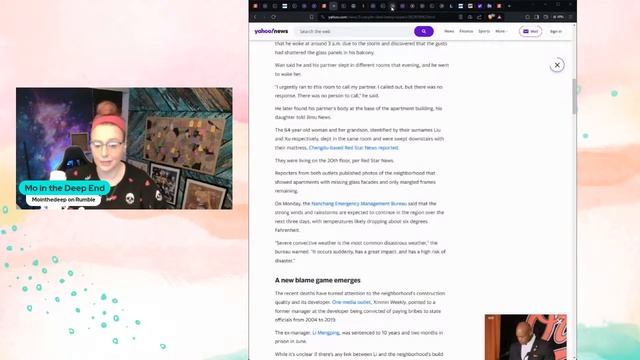Screen dimensions: 640x360
Task: Toggle the browser sidebar panel icon
Action: pyautogui.click(x=536, y=17)
